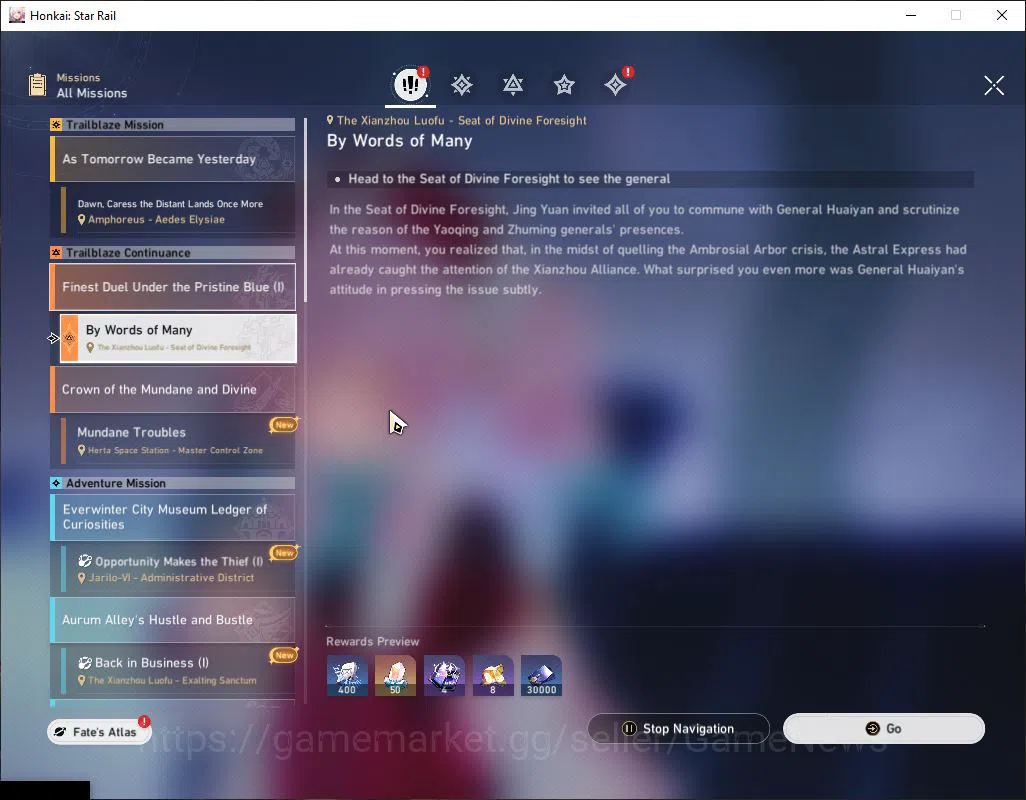Collapse Finest Duel Under the Pristine Blue
This screenshot has width=1026, height=800.
click(x=173, y=287)
